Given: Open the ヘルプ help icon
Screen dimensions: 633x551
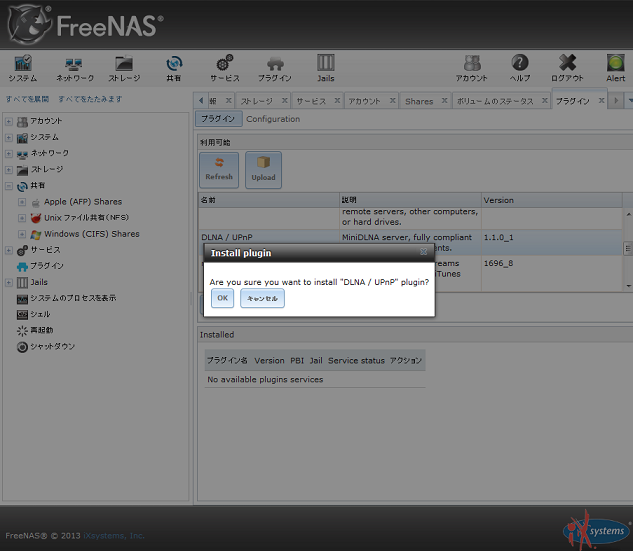Looking at the screenshot, I should click(520, 66).
